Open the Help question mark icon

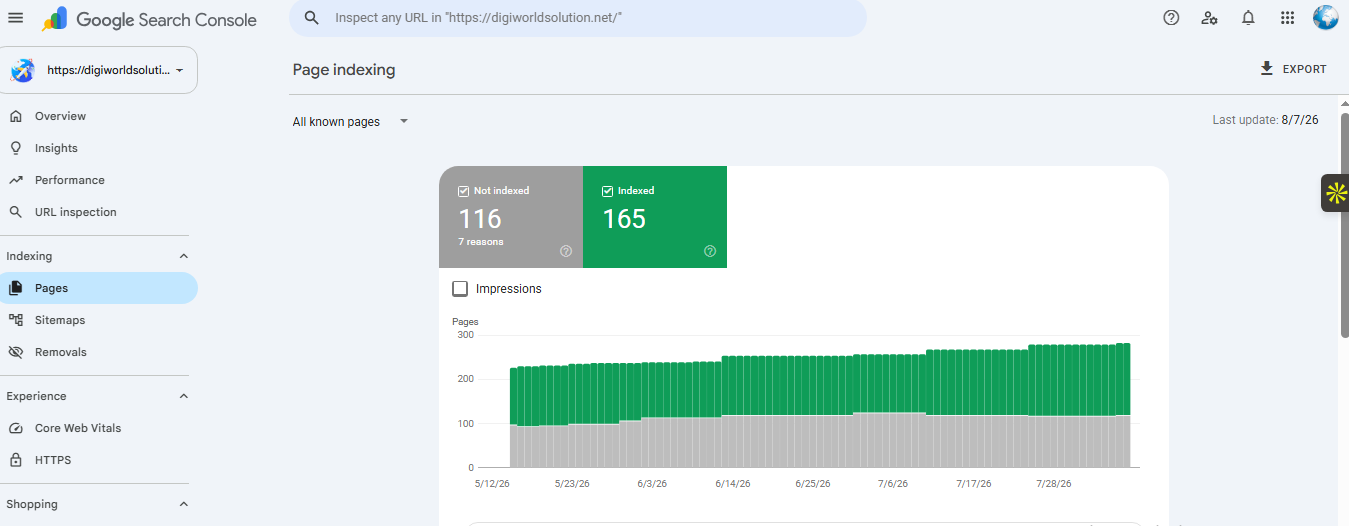[1171, 18]
